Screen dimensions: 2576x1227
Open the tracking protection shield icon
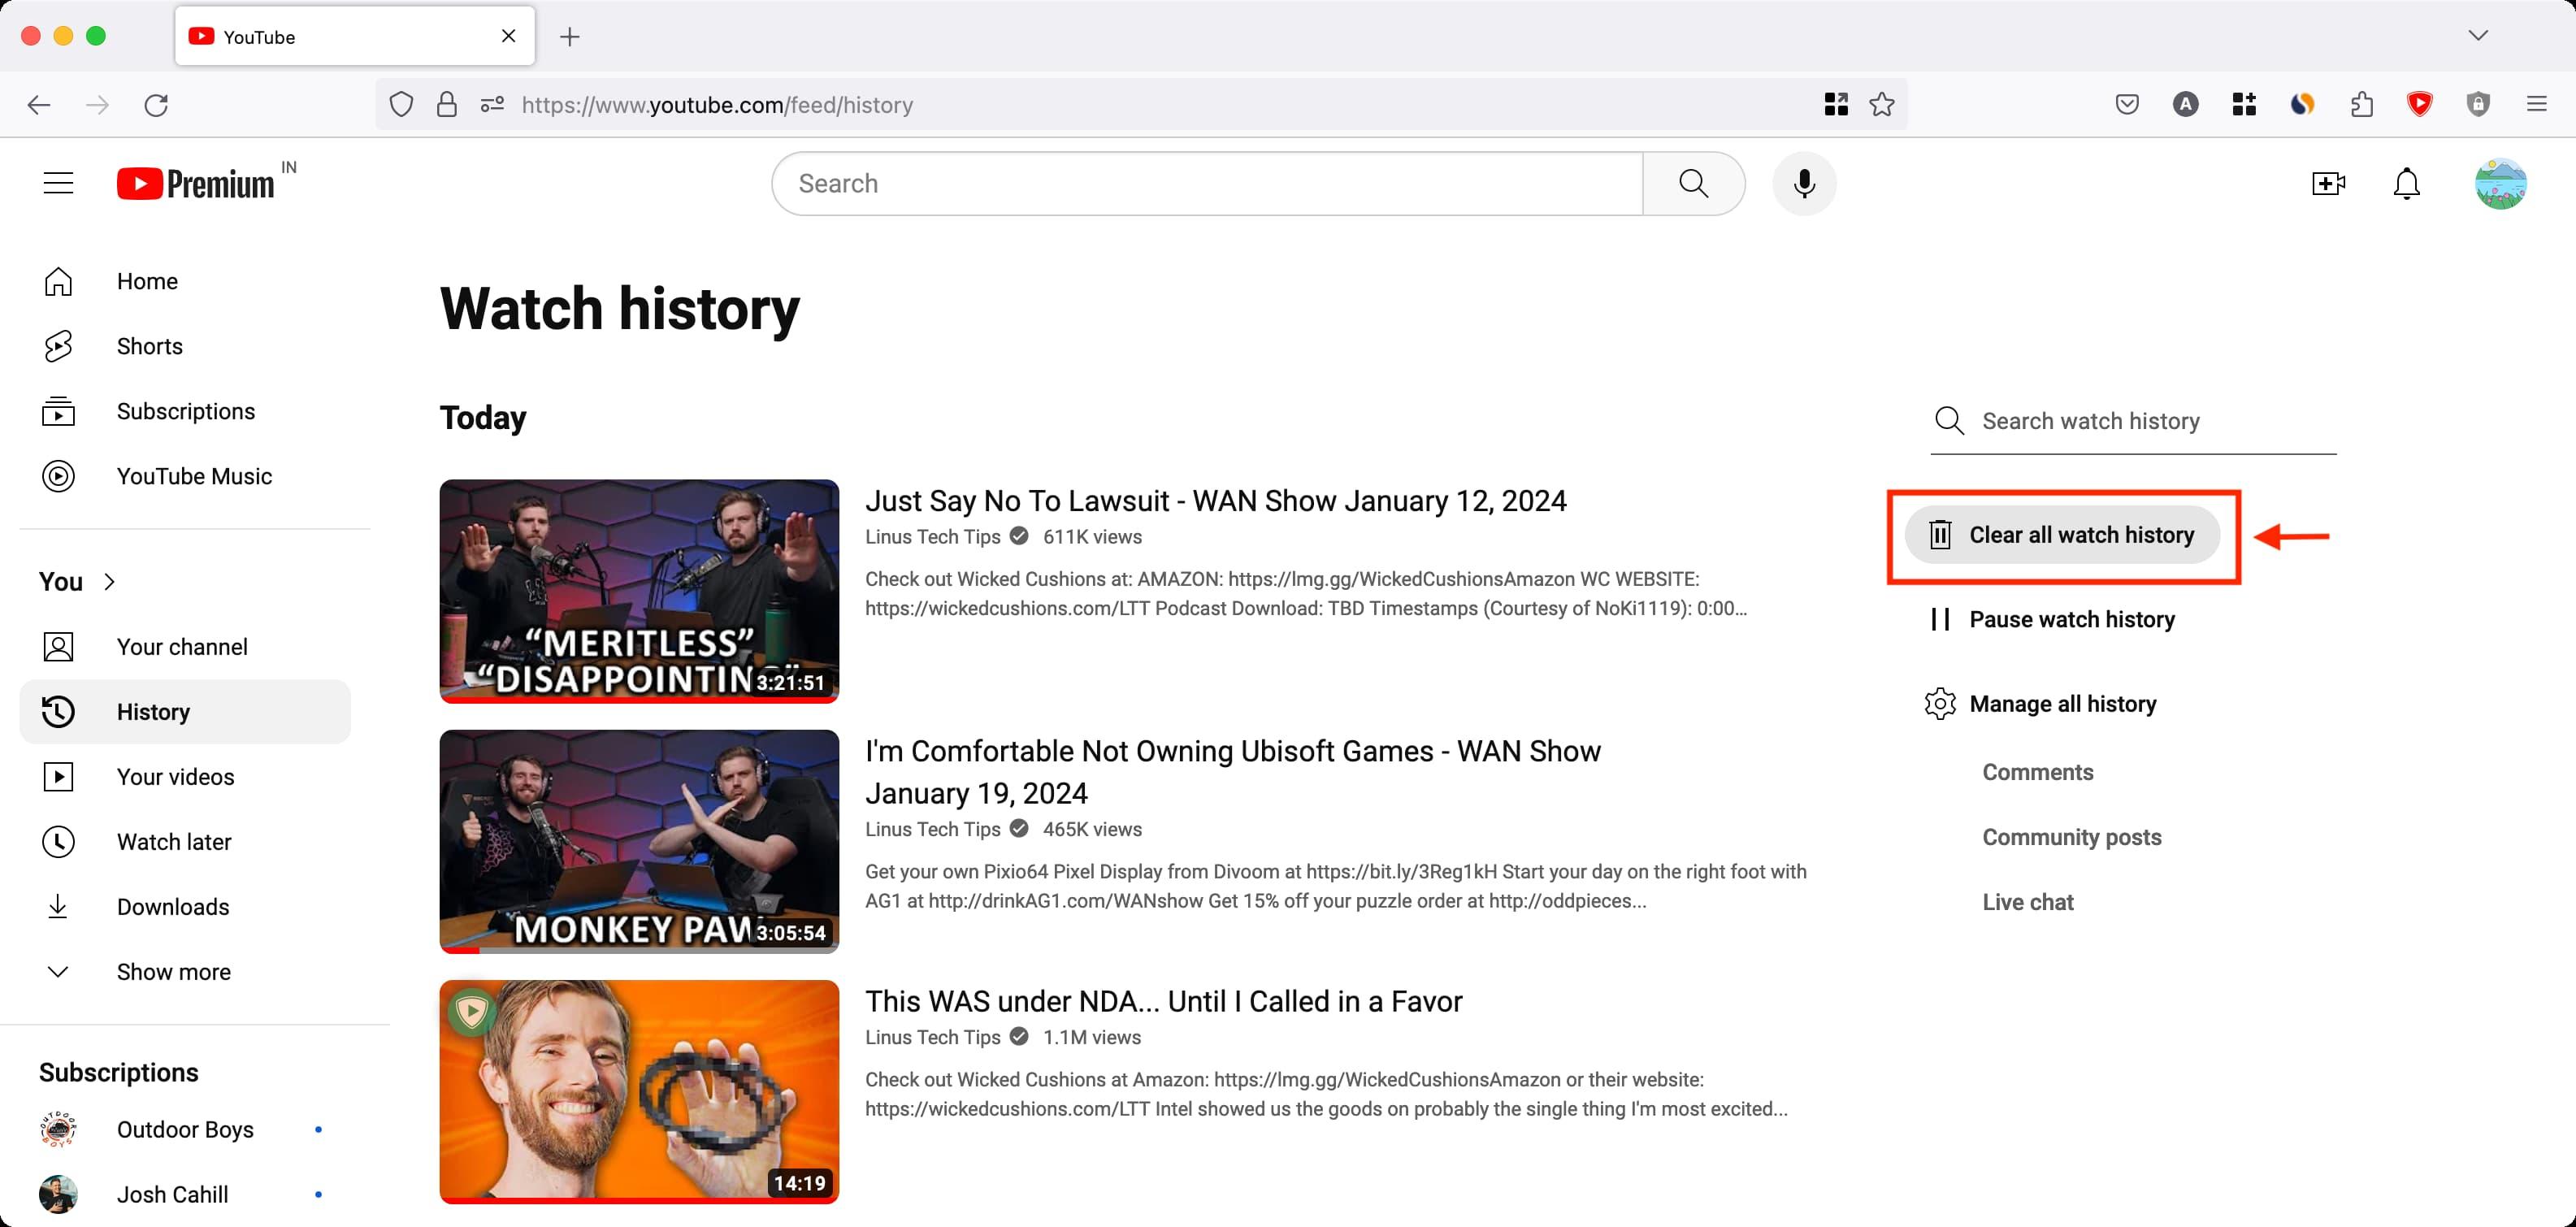coord(401,105)
